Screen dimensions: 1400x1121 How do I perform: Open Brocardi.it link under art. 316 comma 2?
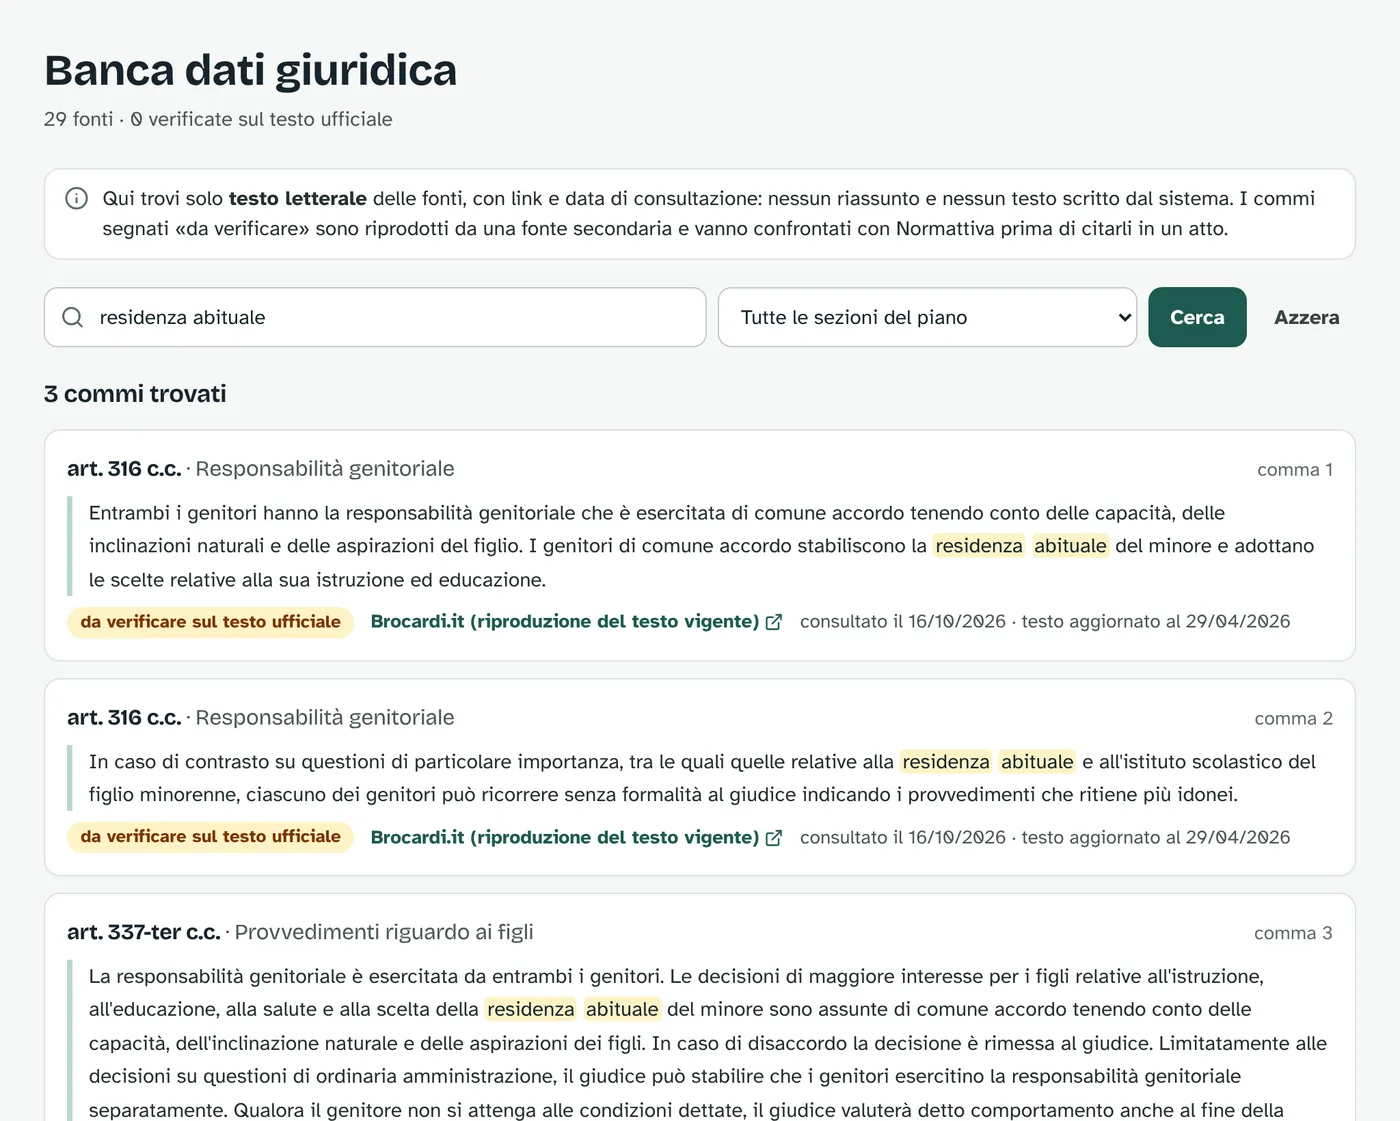(x=576, y=838)
